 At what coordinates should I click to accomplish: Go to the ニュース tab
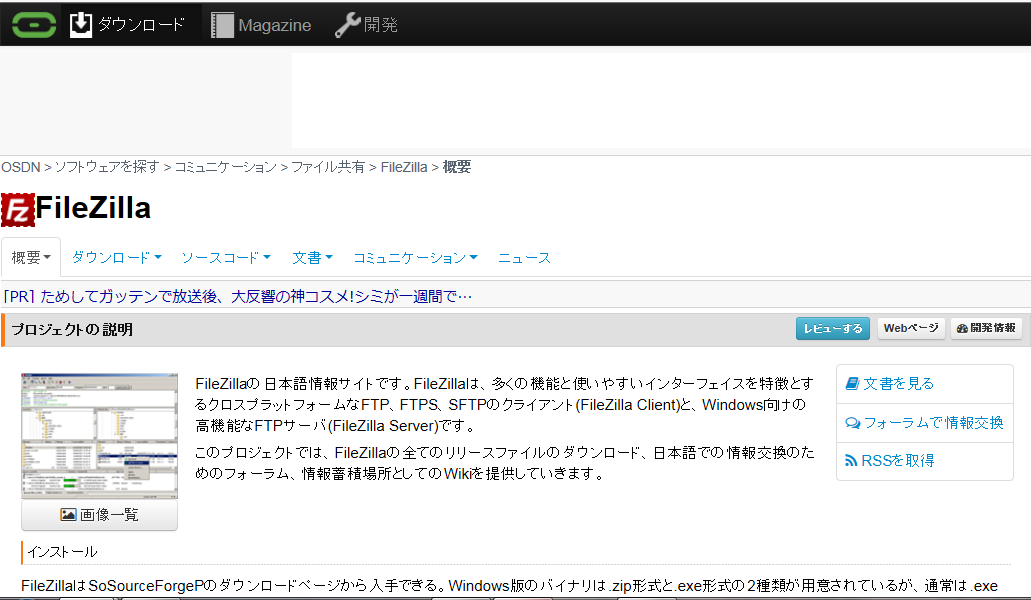pos(524,257)
